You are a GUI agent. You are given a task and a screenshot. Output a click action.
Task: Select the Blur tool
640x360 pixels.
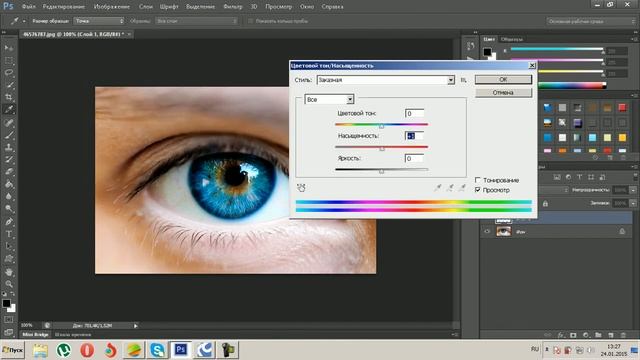(x=9, y=197)
